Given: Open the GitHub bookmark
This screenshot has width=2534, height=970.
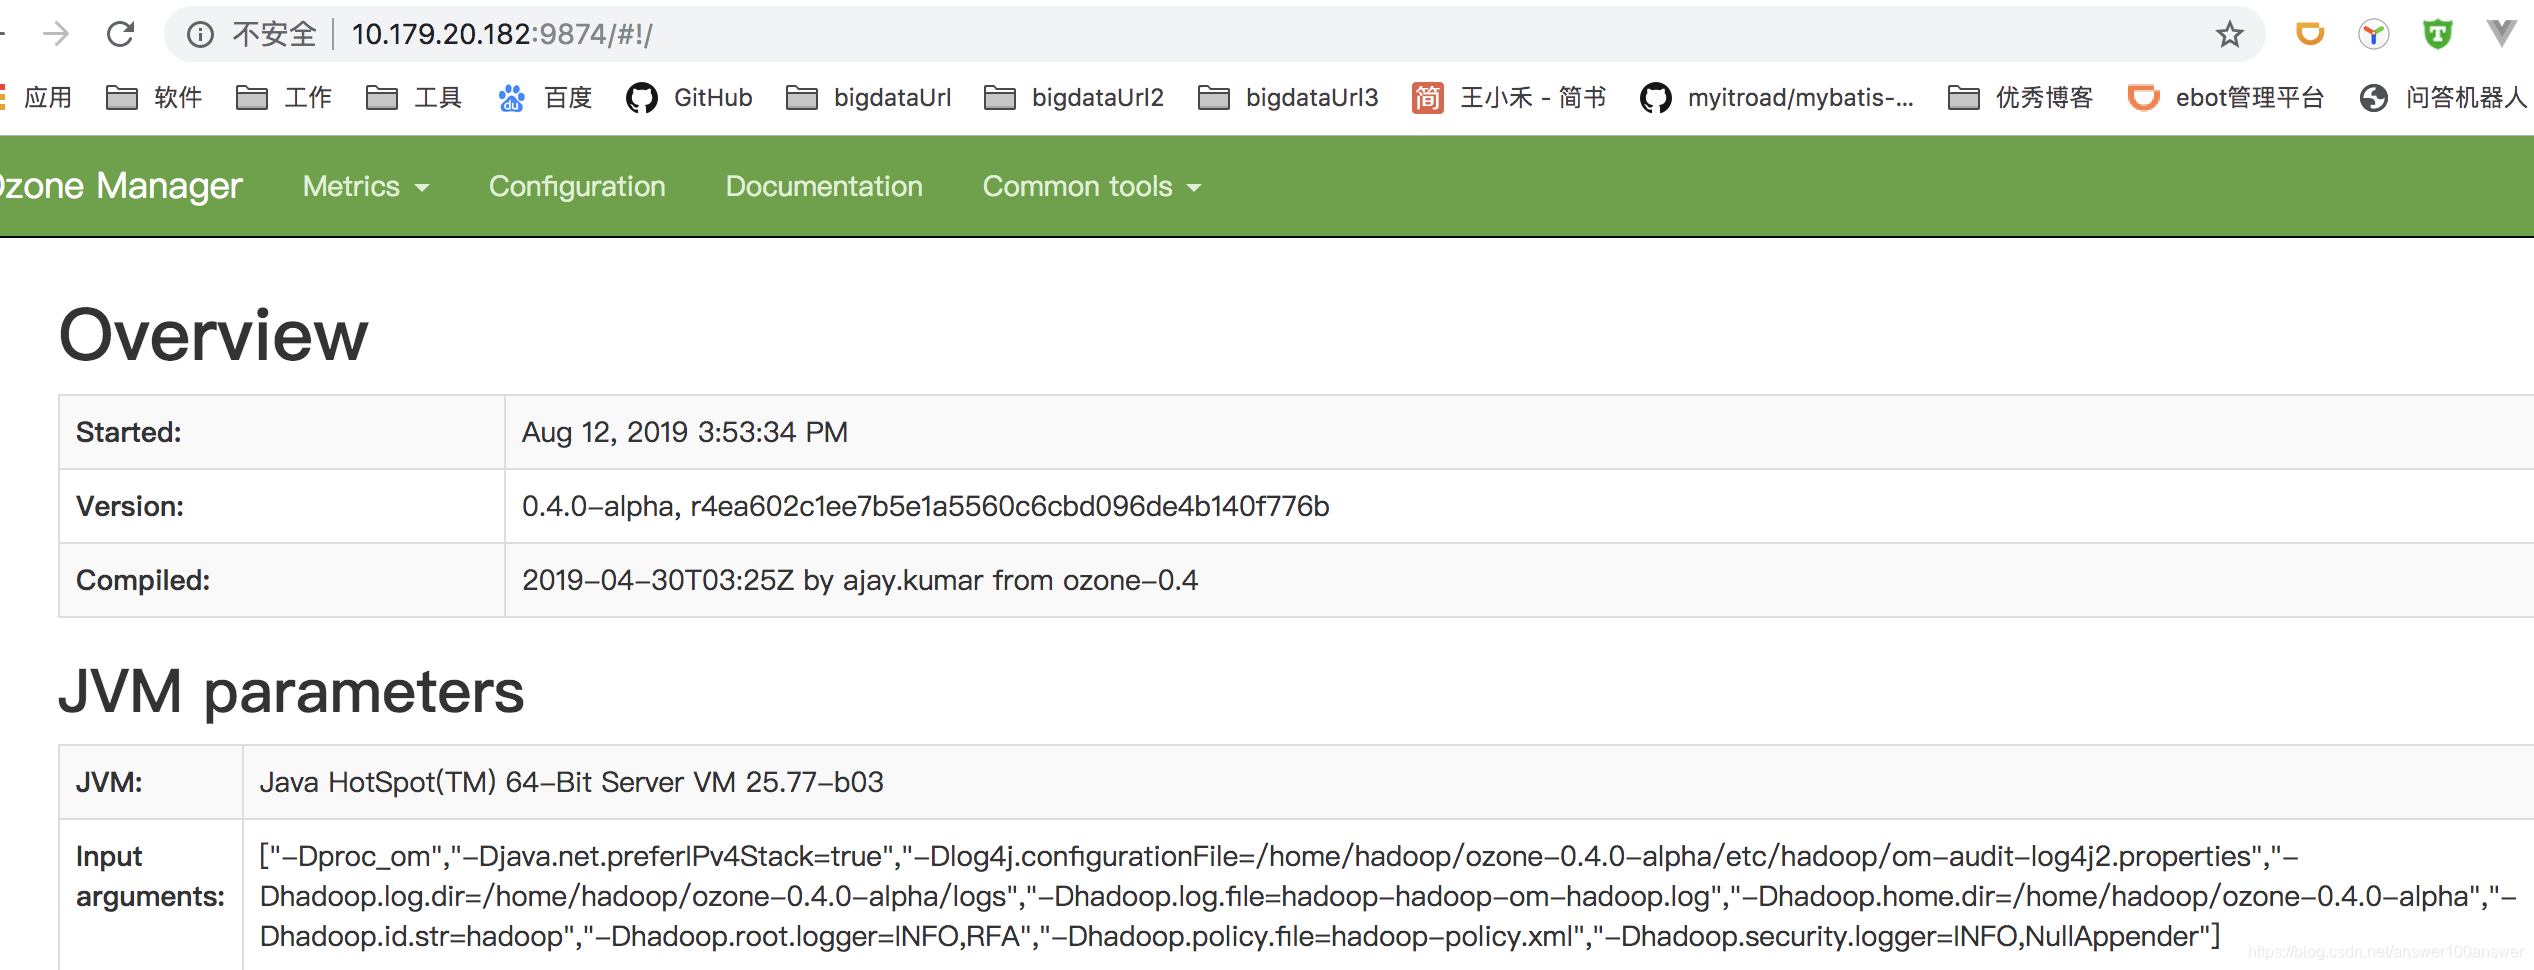Looking at the screenshot, I should pyautogui.click(x=689, y=97).
